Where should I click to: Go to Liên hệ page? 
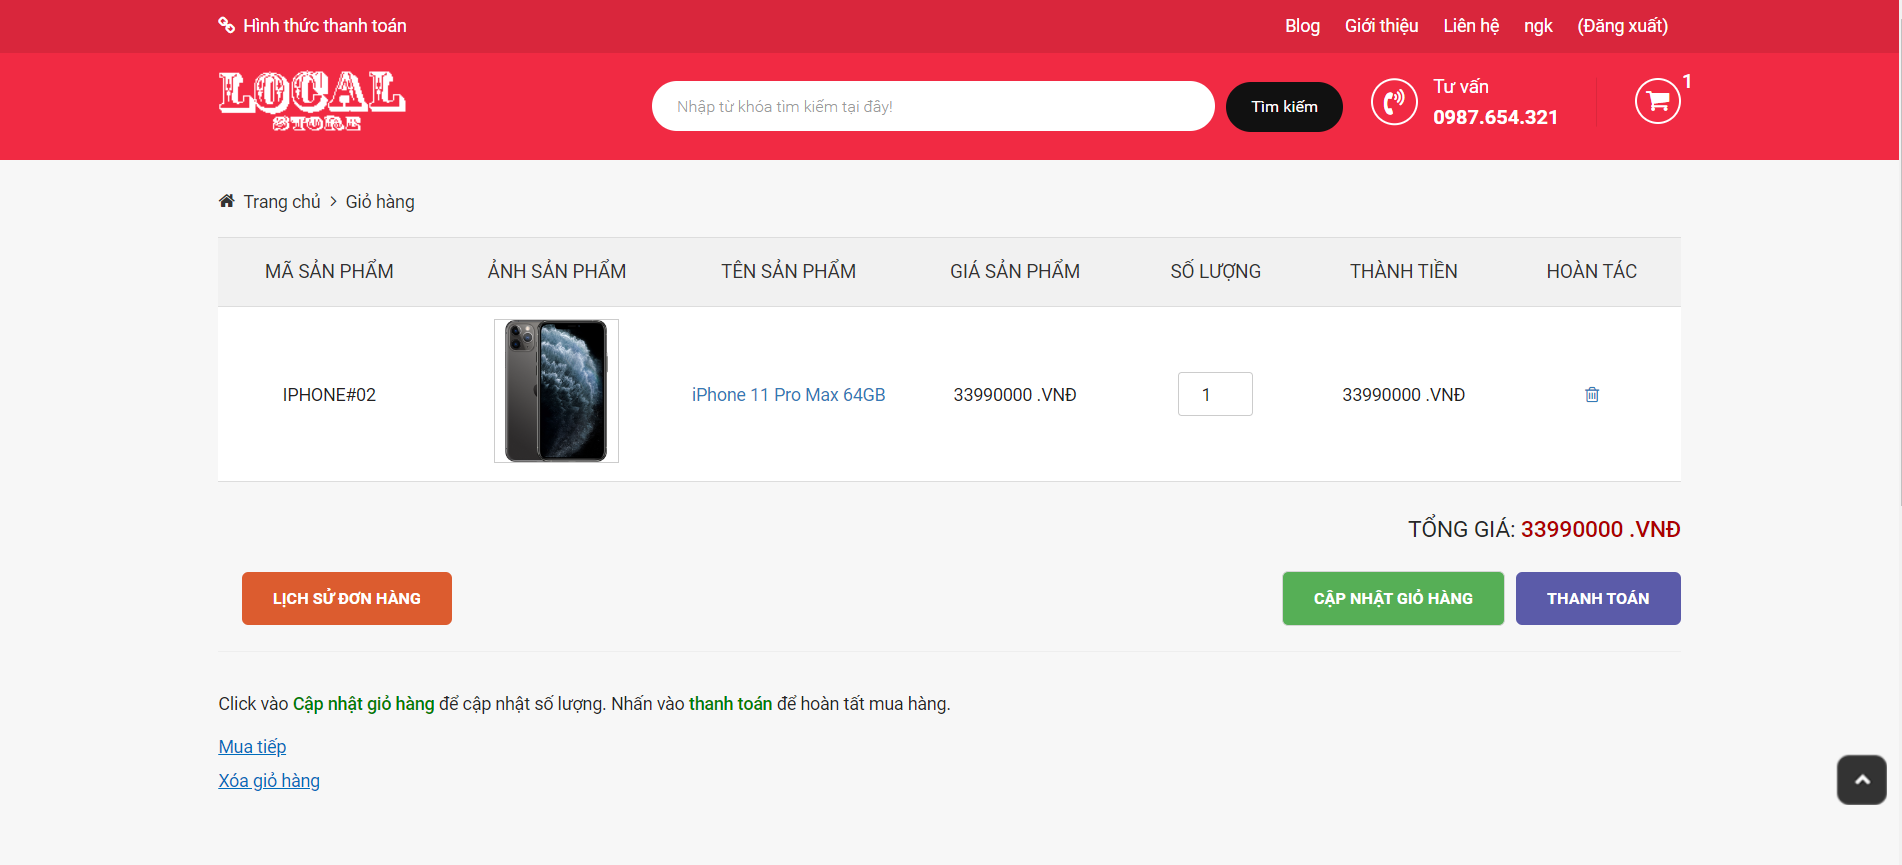coord(1471,26)
